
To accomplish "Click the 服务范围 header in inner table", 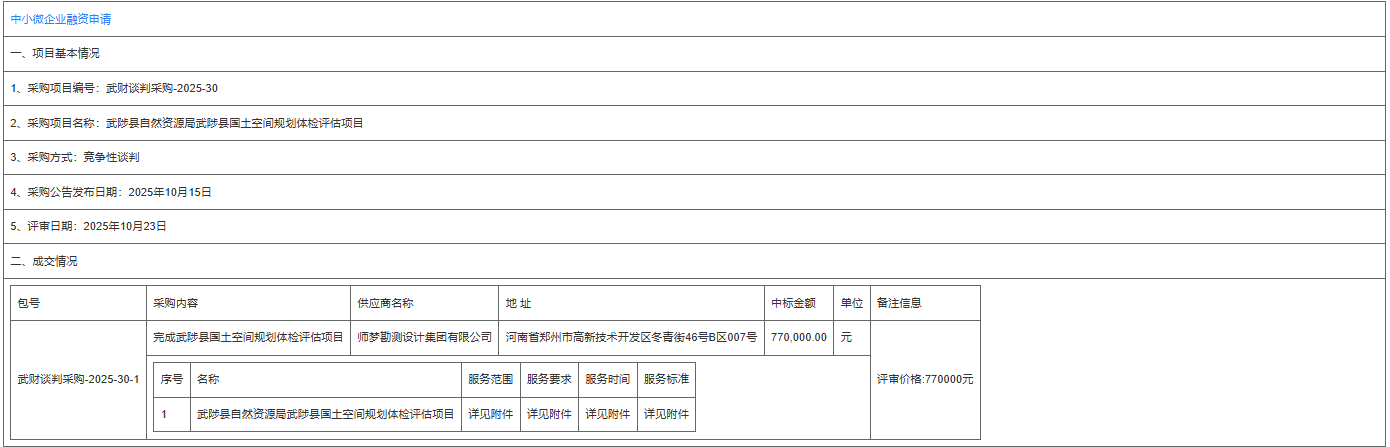I will [x=490, y=380].
